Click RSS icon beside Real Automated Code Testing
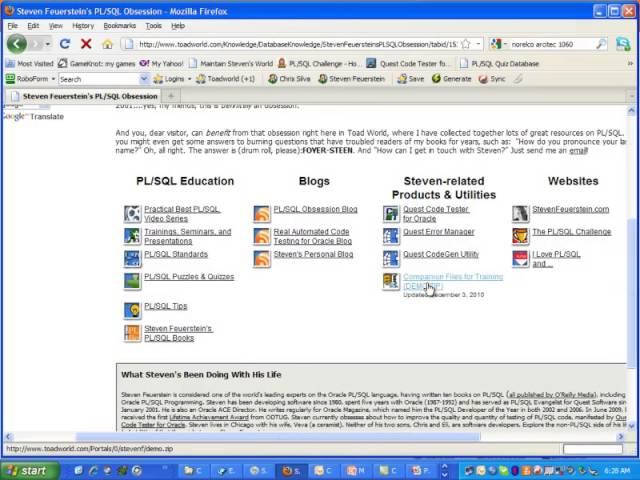The height and width of the screenshot is (480, 640). pyautogui.click(x=262, y=236)
